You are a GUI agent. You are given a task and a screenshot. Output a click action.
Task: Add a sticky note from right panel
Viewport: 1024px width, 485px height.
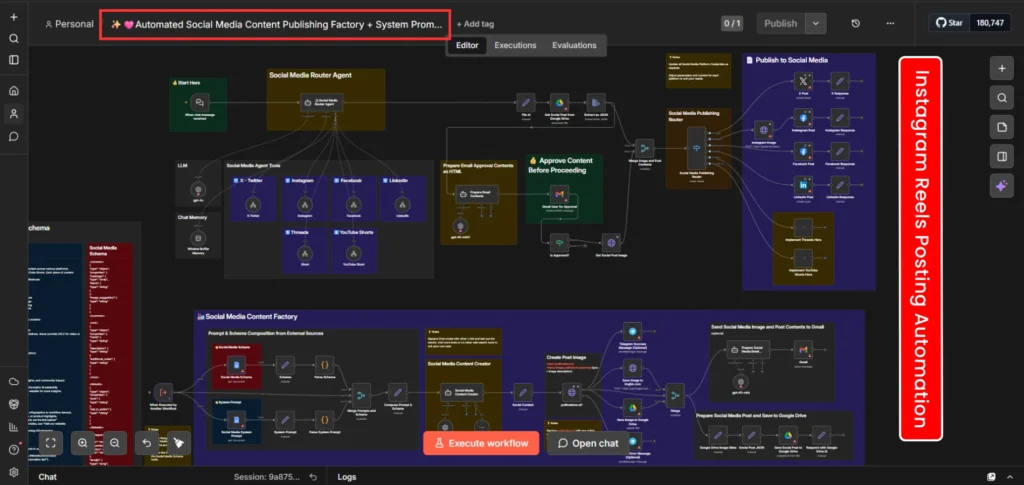(x=1002, y=127)
